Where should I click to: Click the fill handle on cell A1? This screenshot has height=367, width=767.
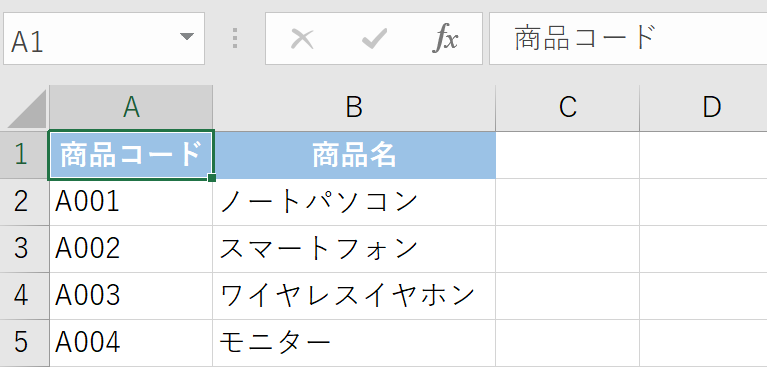pyautogui.click(x=212, y=178)
